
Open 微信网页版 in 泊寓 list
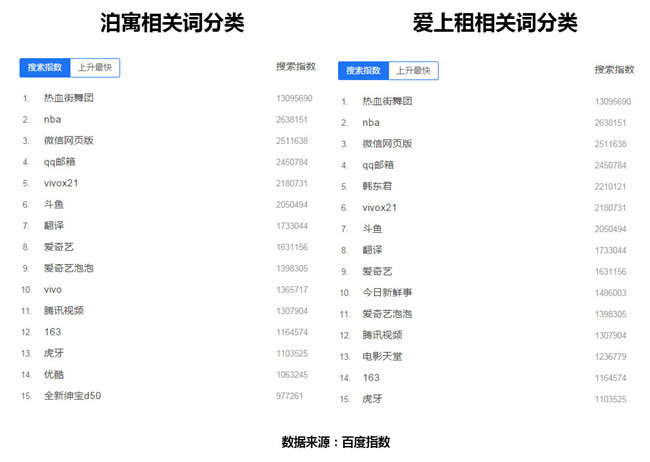coord(69,141)
